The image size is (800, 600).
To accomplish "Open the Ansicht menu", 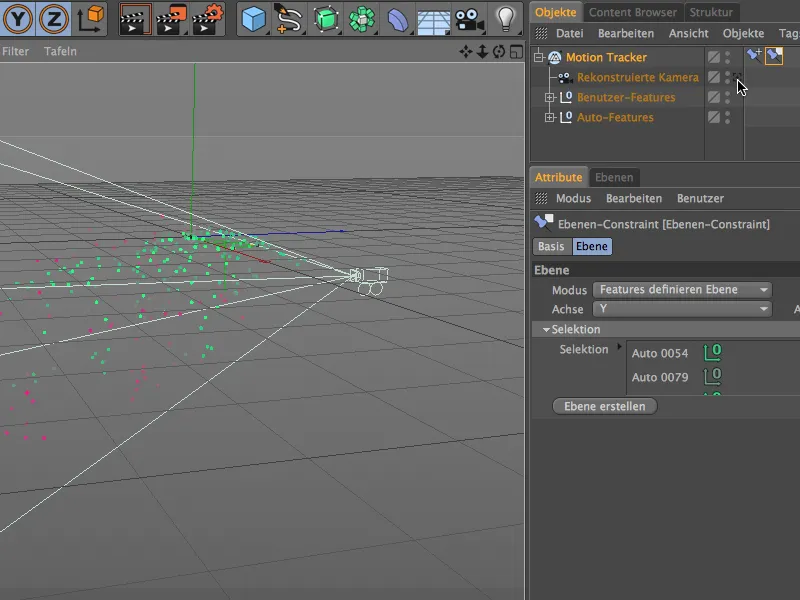I will pyautogui.click(x=688, y=33).
